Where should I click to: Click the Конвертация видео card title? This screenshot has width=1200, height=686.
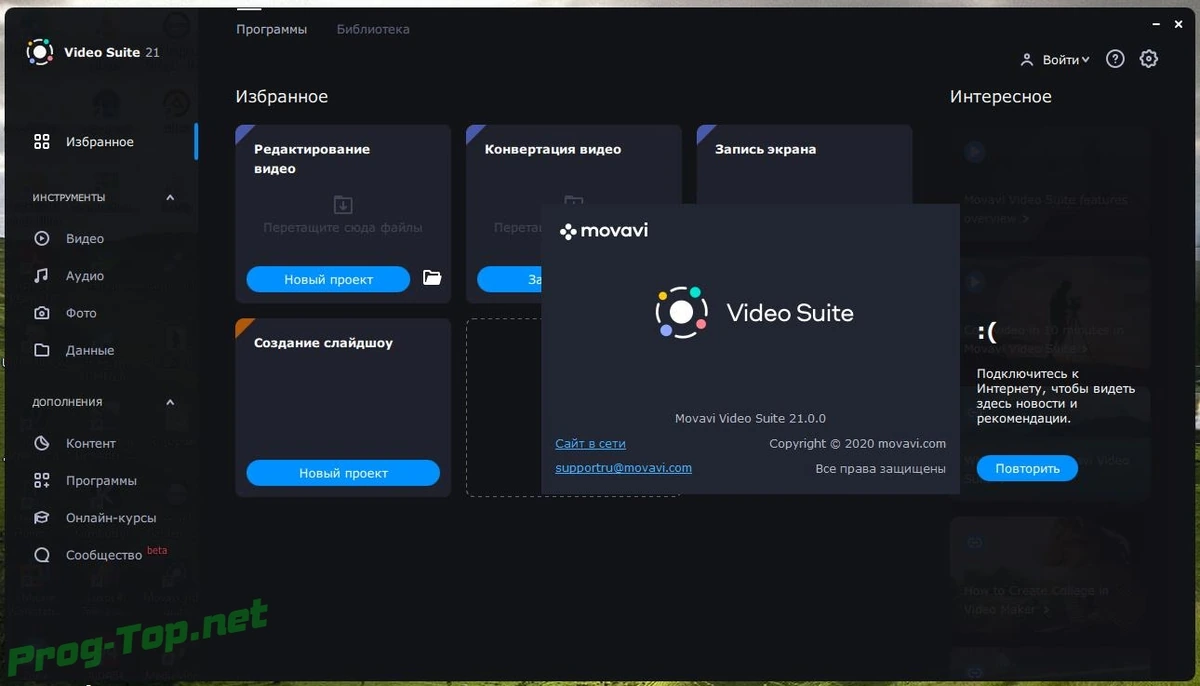(x=553, y=149)
